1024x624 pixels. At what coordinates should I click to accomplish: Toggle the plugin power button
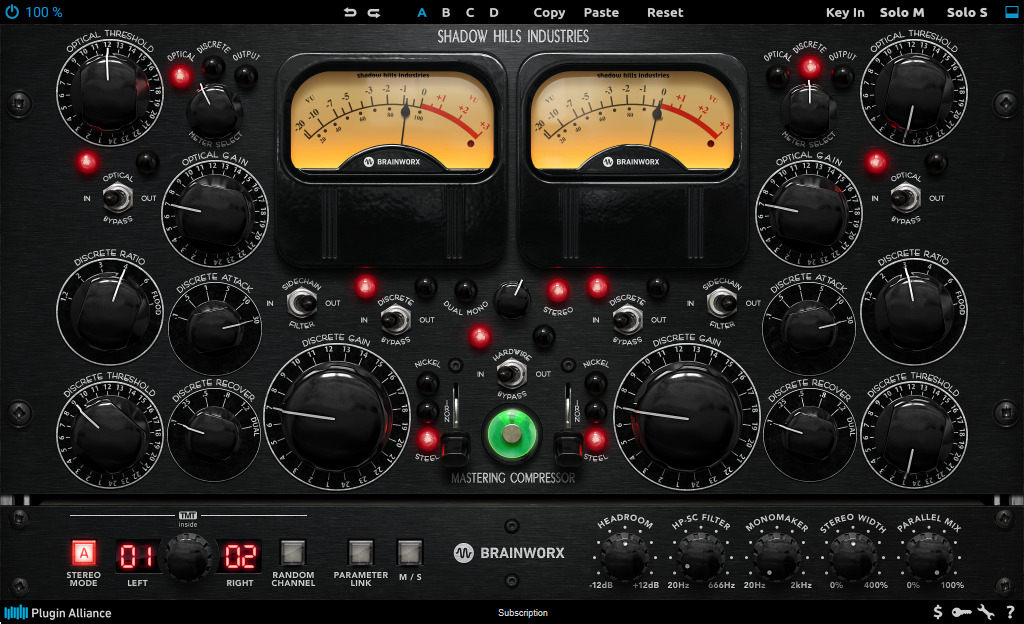coord(12,12)
